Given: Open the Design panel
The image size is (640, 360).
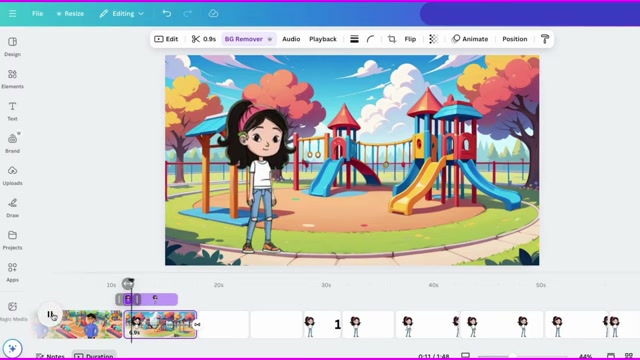Looking at the screenshot, I should (x=12, y=47).
